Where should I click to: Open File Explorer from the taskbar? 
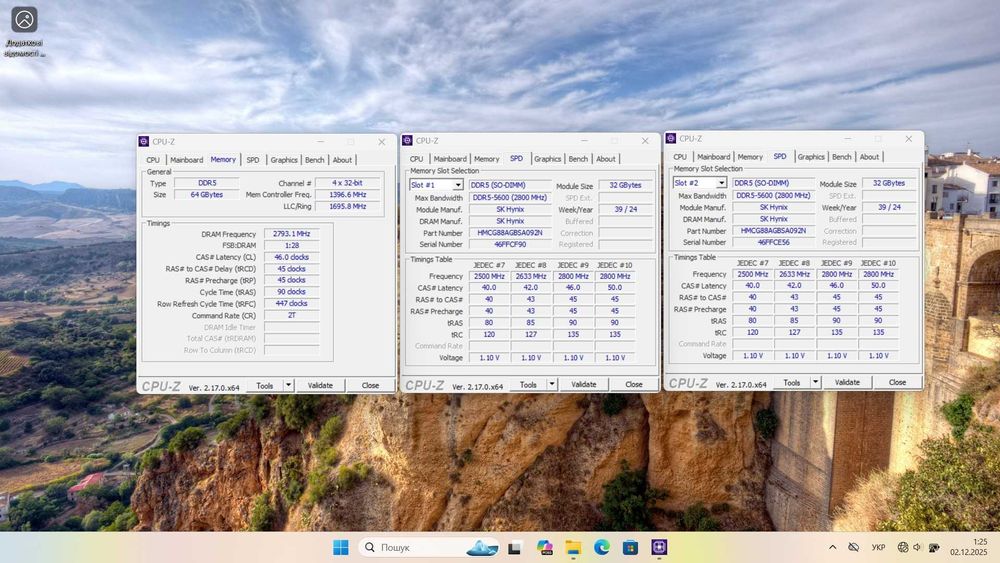(573, 547)
